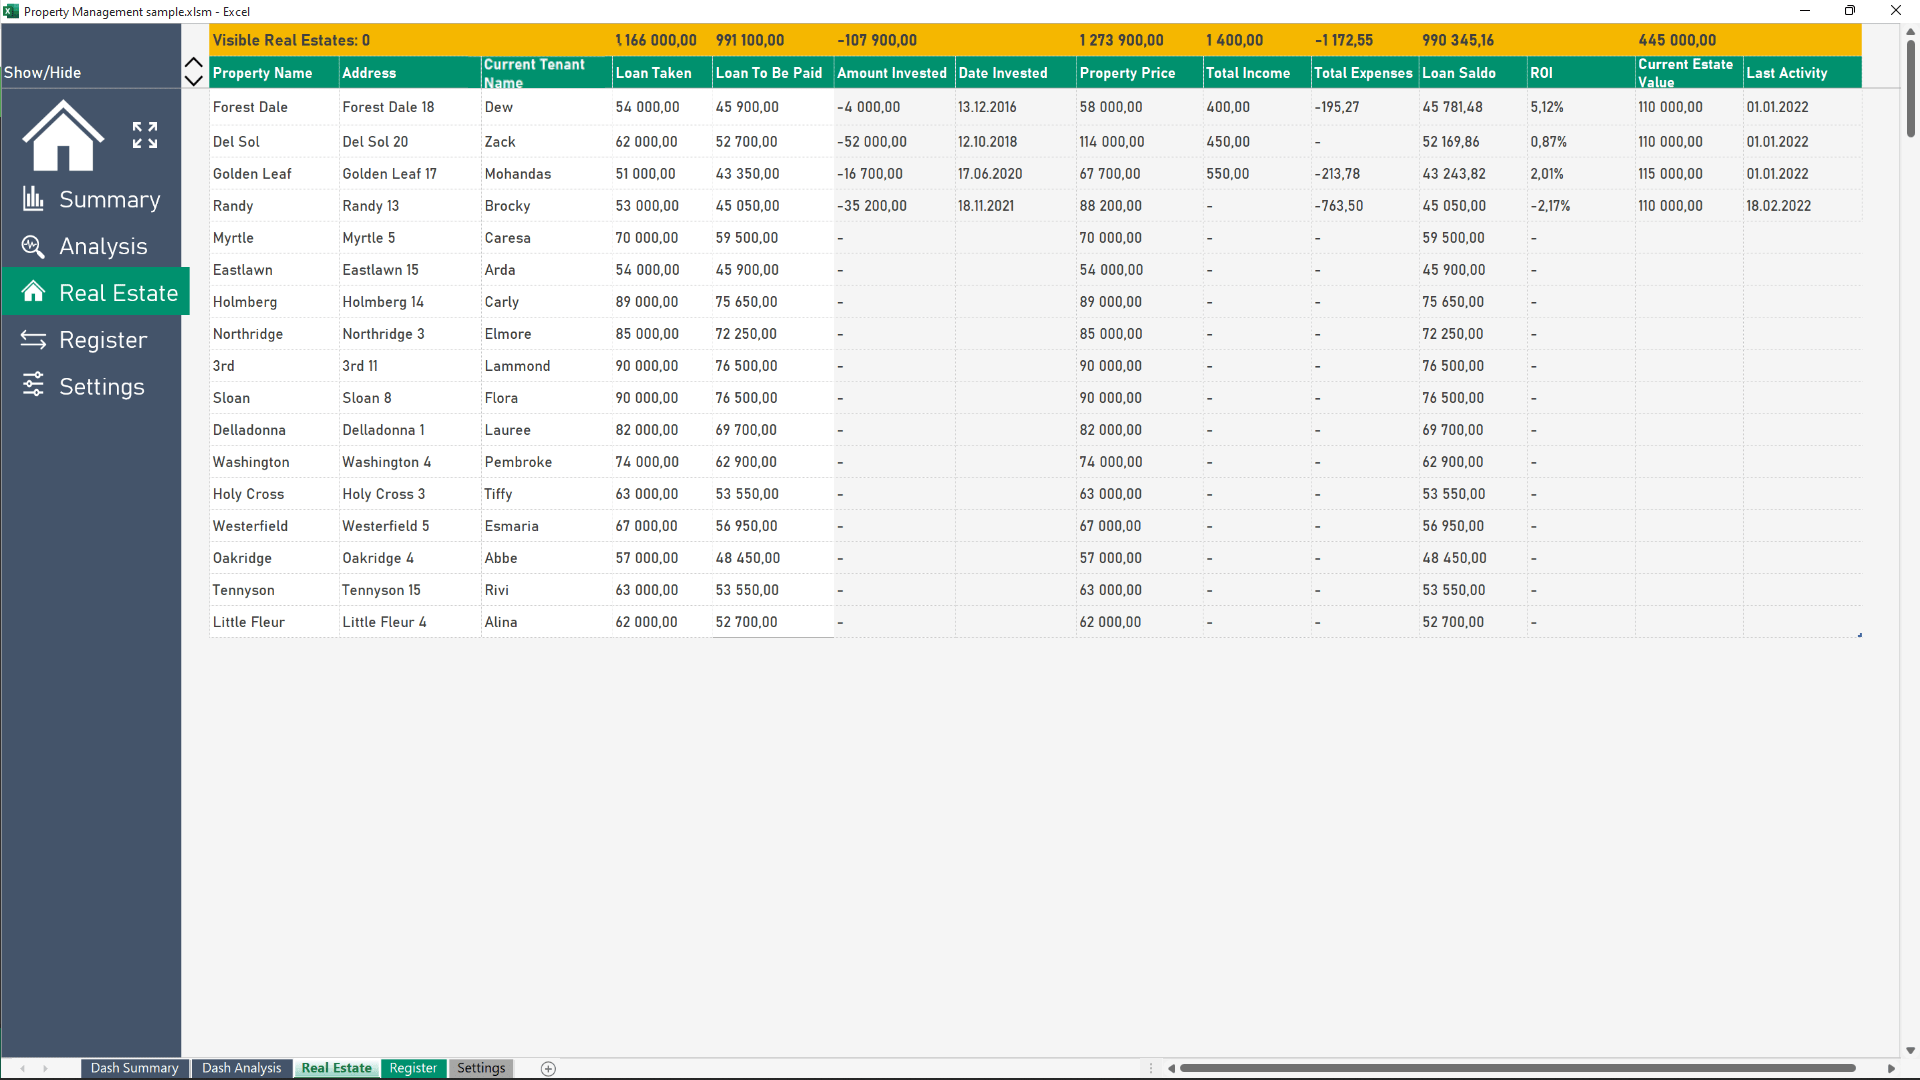Click the fullscreen expand arrows icon
This screenshot has width=1920, height=1080.
(144, 135)
